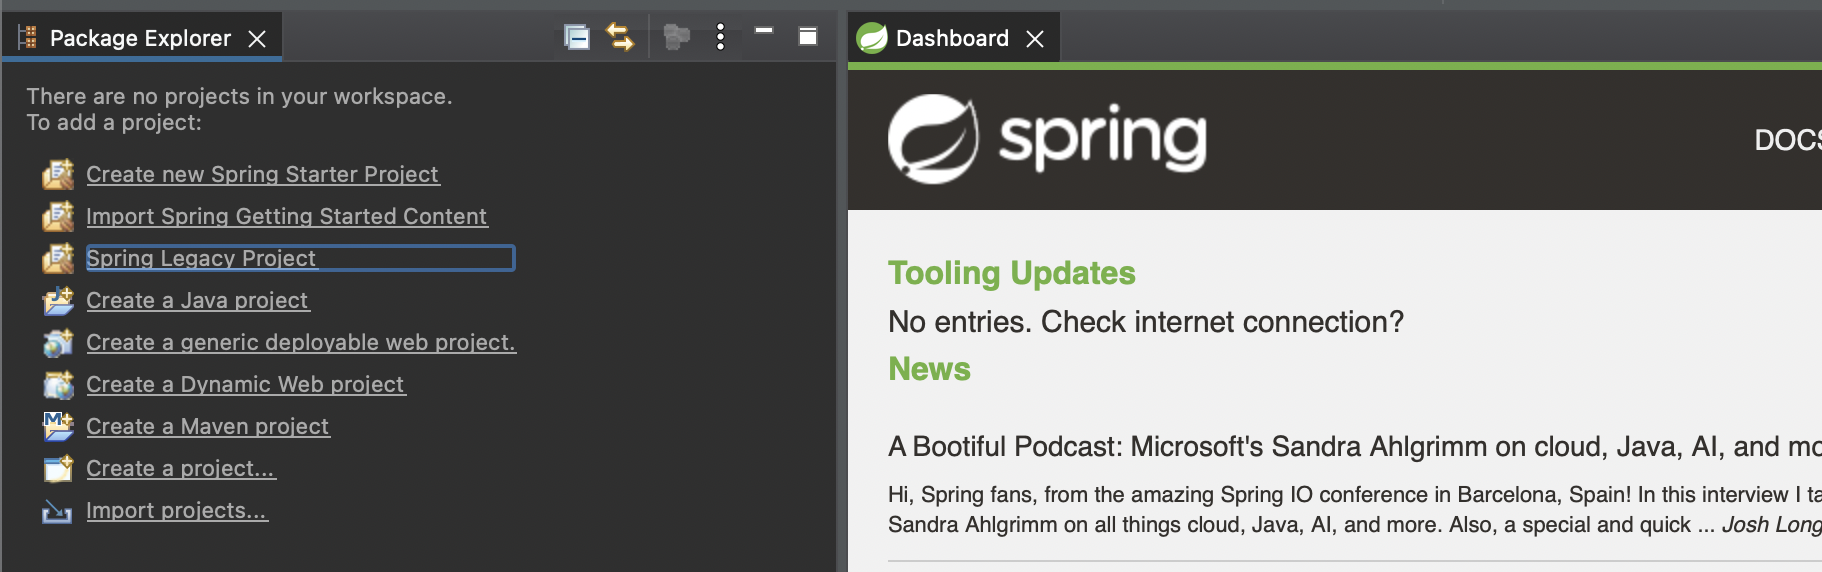The image size is (1822, 572).
Task: Select the Package Explorer tab
Action: click(x=141, y=38)
